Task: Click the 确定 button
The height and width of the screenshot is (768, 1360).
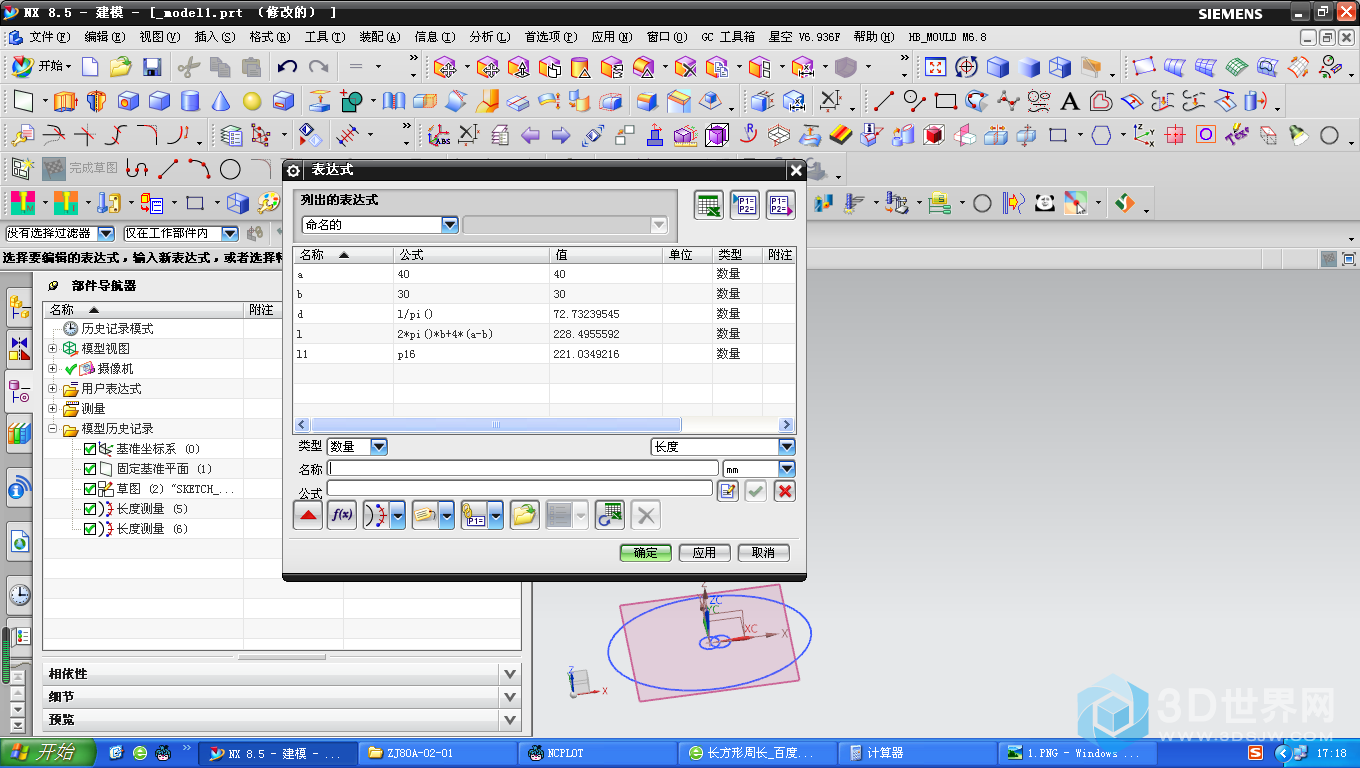Action: pos(646,553)
